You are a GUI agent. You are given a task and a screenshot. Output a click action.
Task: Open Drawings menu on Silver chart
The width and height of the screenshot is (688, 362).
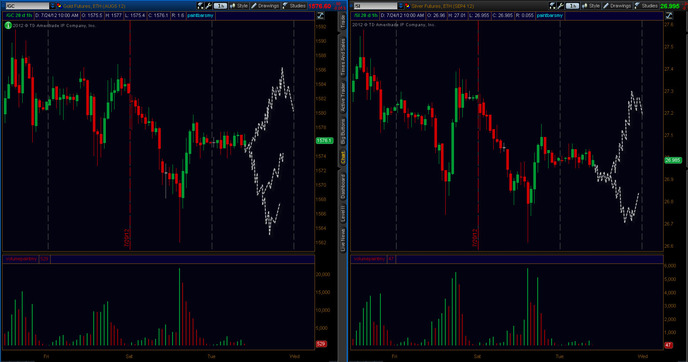617,6
